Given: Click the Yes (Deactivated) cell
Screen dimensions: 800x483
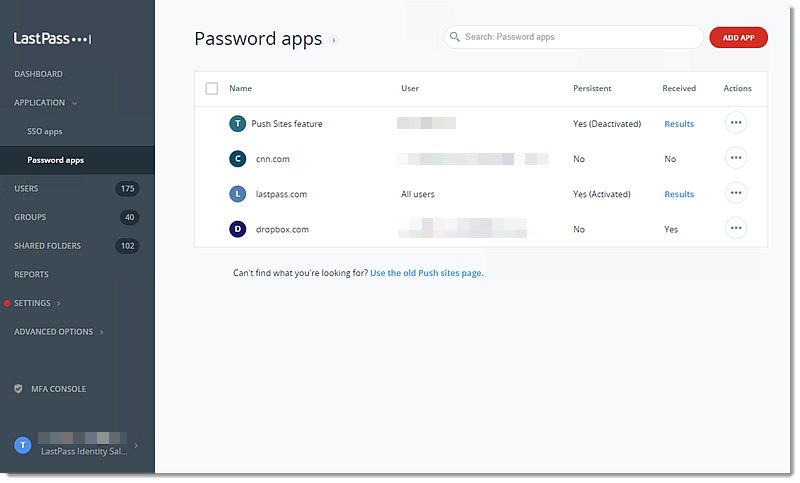Looking at the screenshot, I should [x=607, y=124].
